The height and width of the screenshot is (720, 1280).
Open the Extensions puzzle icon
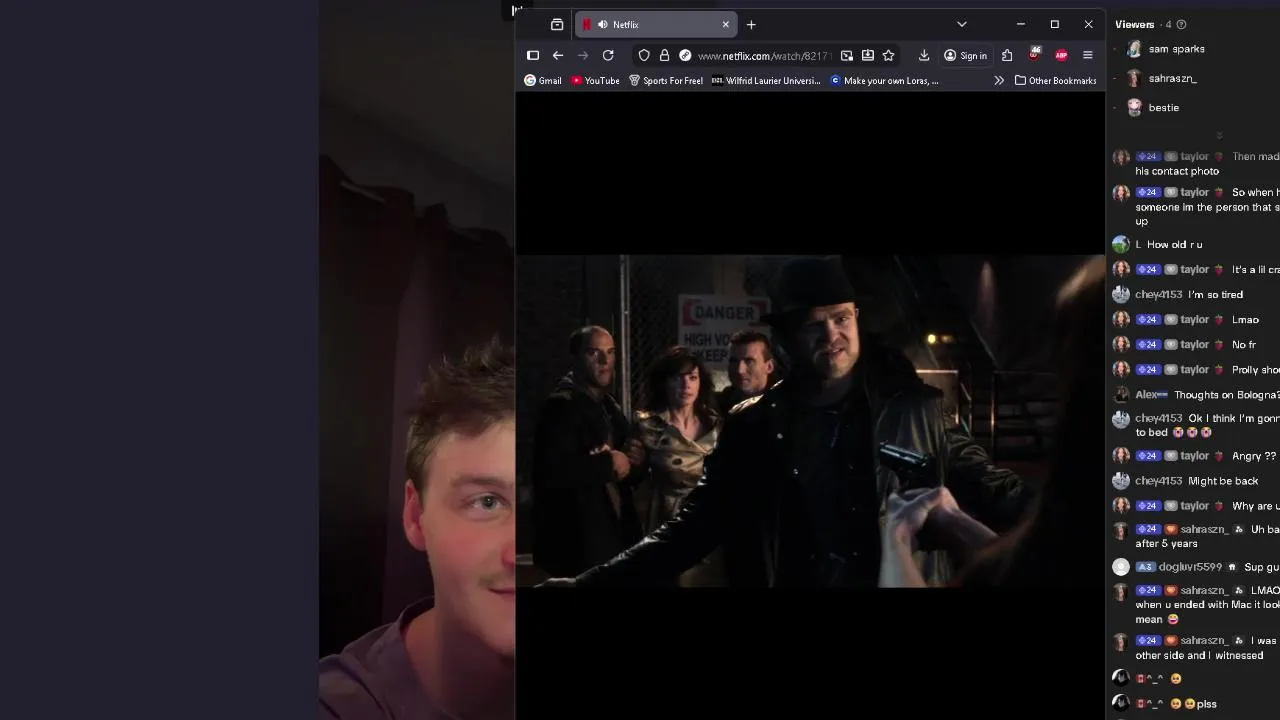click(1007, 55)
